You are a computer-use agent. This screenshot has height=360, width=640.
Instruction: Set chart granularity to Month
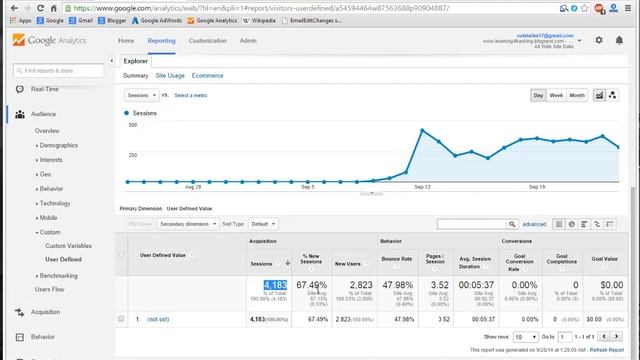point(577,95)
